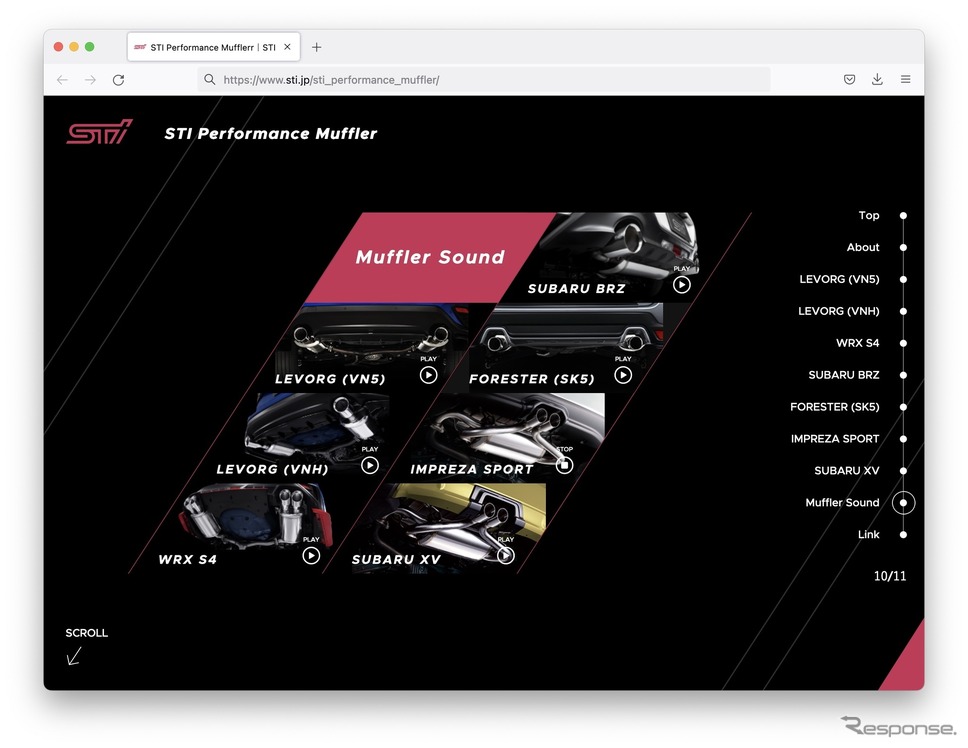This screenshot has height=748, width=968.
Task: Select the STI Performance Muffler browser tab
Action: click(x=214, y=47)
